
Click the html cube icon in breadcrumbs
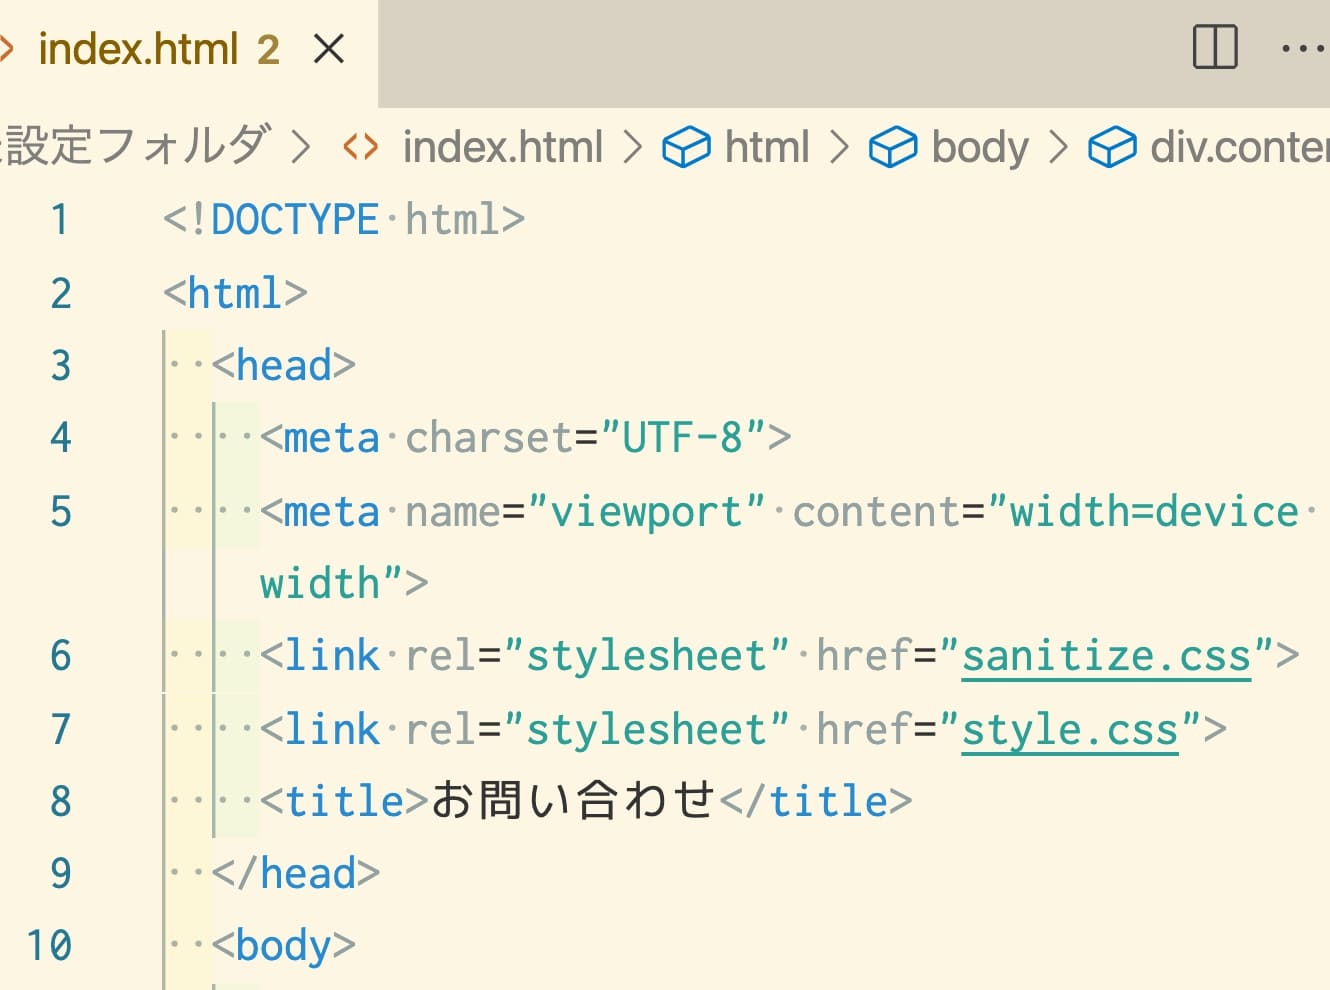686,147
